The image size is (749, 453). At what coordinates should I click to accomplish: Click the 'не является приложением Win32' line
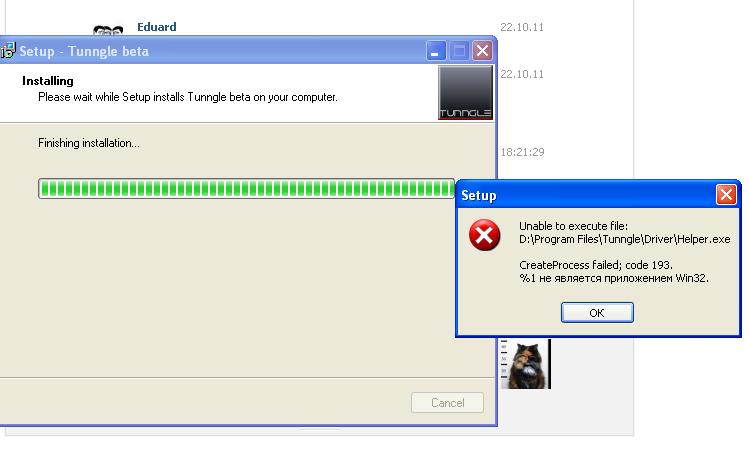(x=614, y=278)
